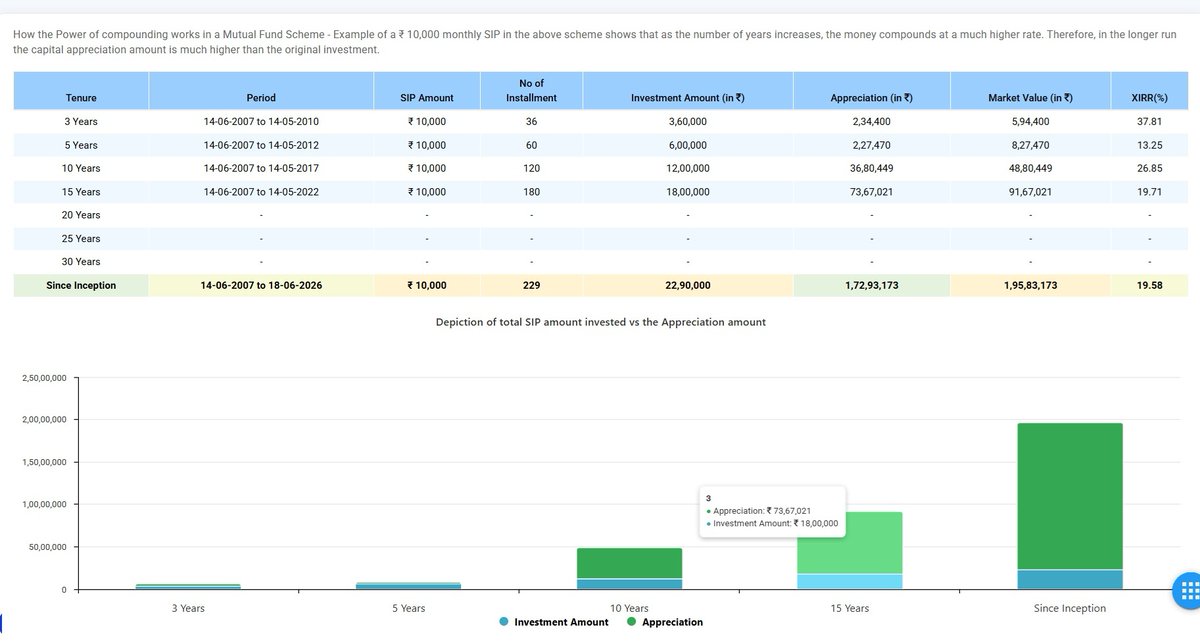The image size is (1200, 644).
Task: Click the No of Installment column header
Action: (531, 91)
